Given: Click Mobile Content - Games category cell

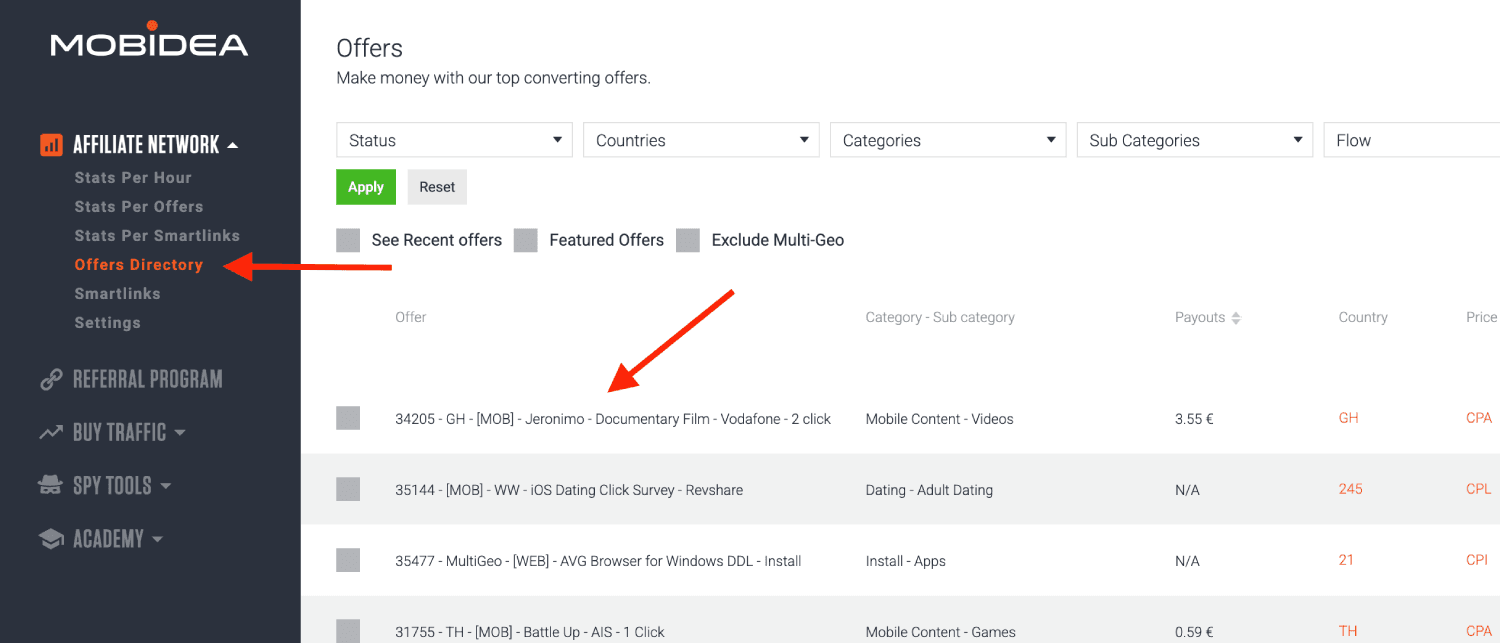Looking at the screenshot, I should [941, 632].
